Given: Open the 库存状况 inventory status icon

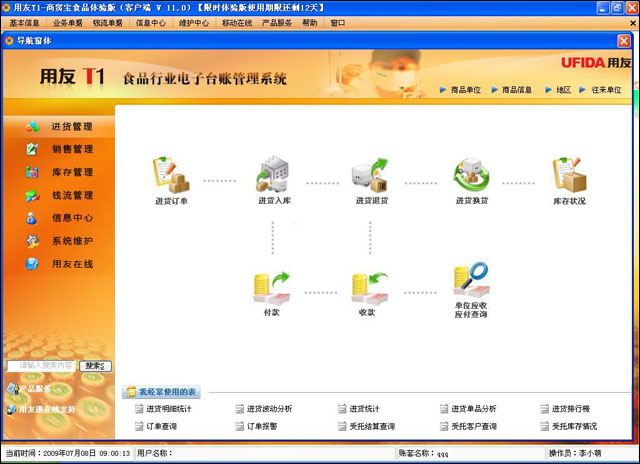Looking at the screenshot, I should 569,175.
